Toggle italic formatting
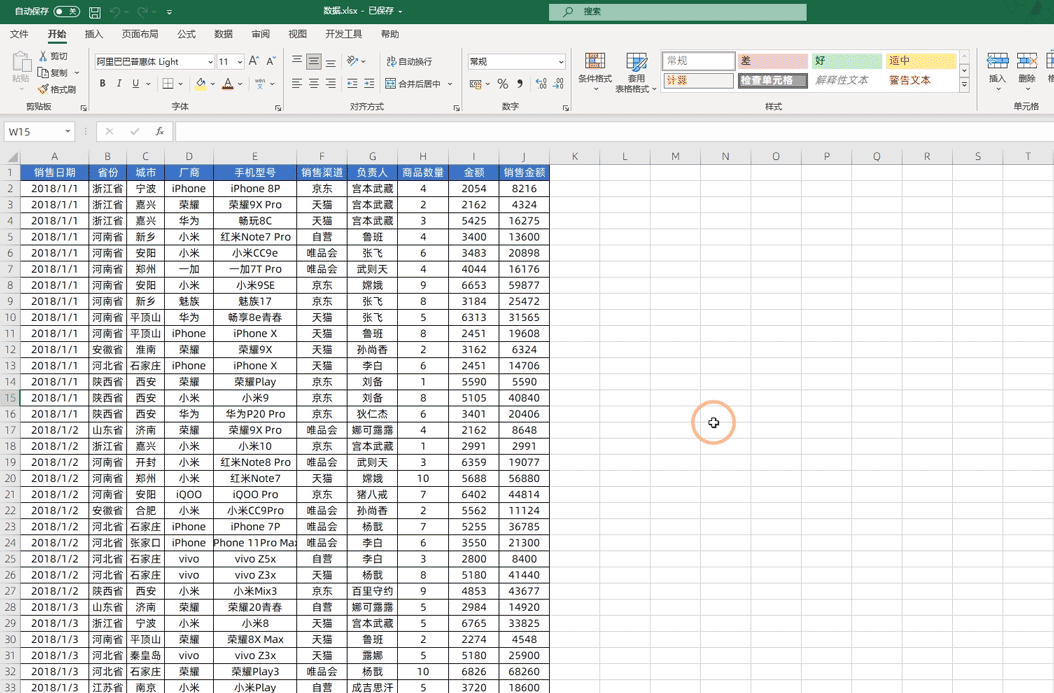 [x=119, y=83]
